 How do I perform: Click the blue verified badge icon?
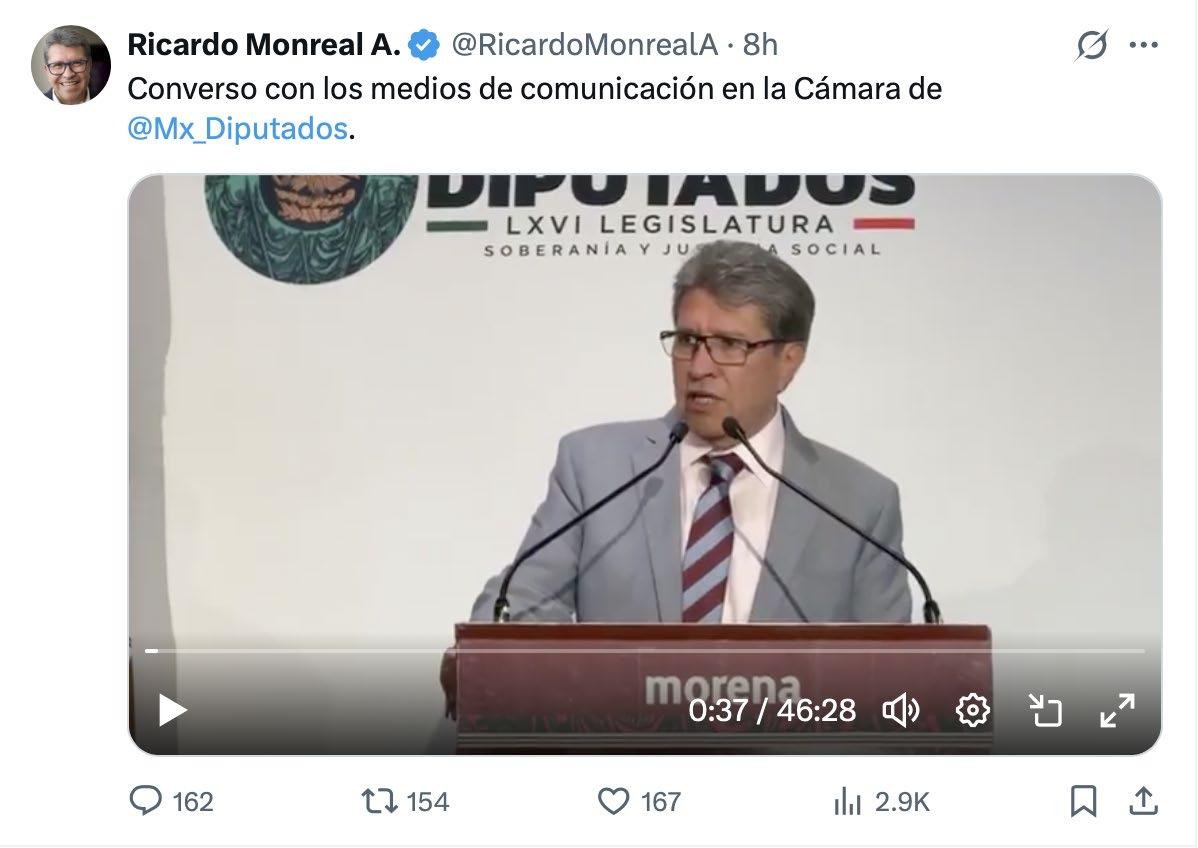pyautogui.click(x=424, y=45)
